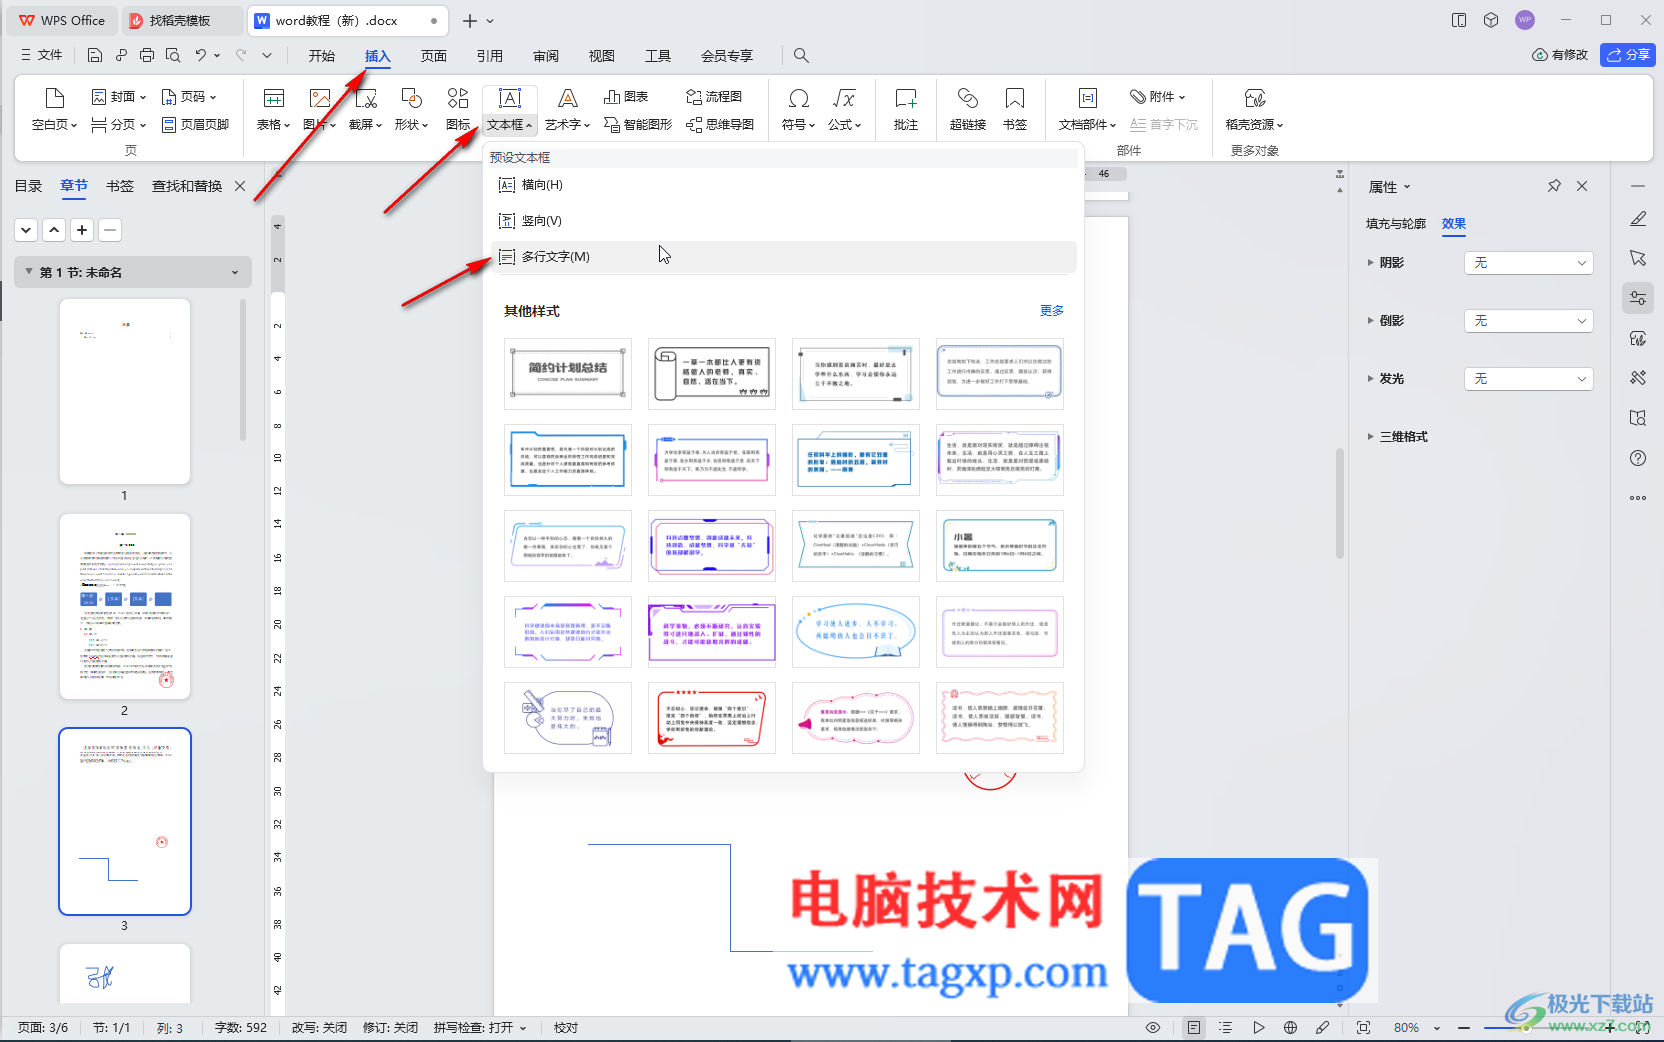The width and height of the screenshot is (1664, 1042).
Task: Open page 2 thumbnail in chapter pane
Action: [124, 606]
